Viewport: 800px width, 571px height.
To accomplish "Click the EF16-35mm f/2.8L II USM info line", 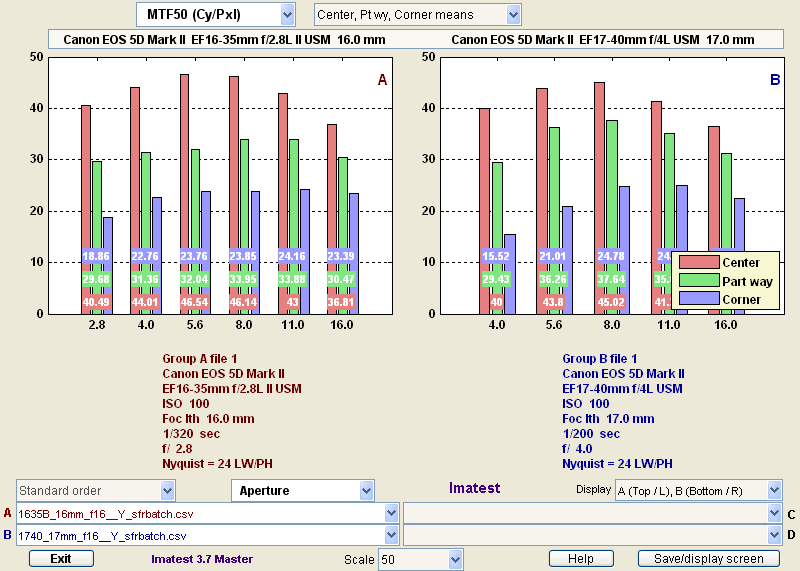I will point(232,389).
